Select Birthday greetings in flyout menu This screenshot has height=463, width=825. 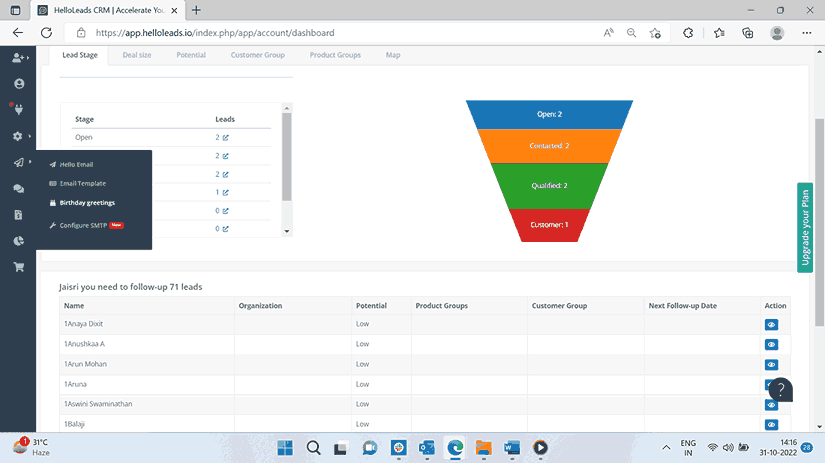coord(82,203)
